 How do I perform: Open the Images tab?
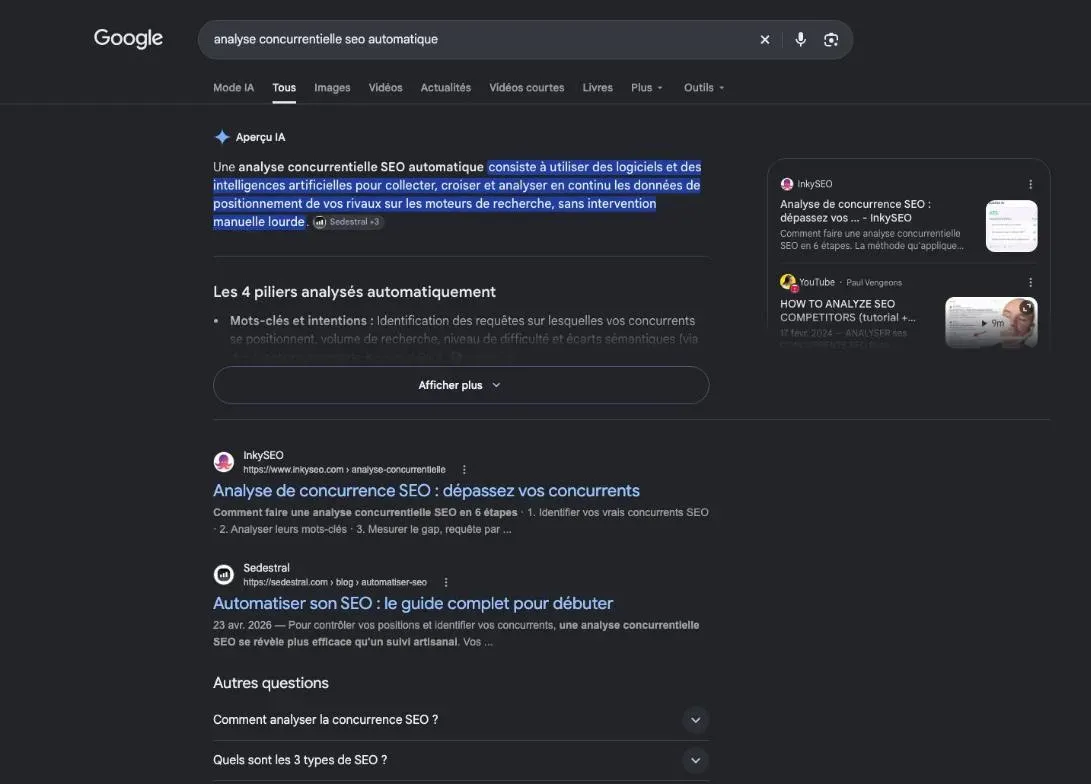click(332, 88)
